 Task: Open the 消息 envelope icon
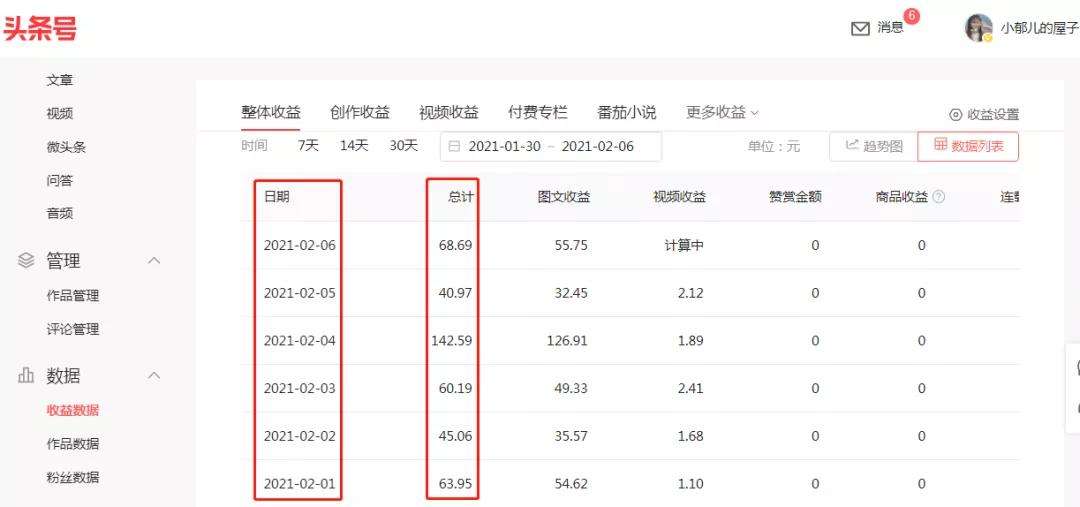[x=860, y=28]
